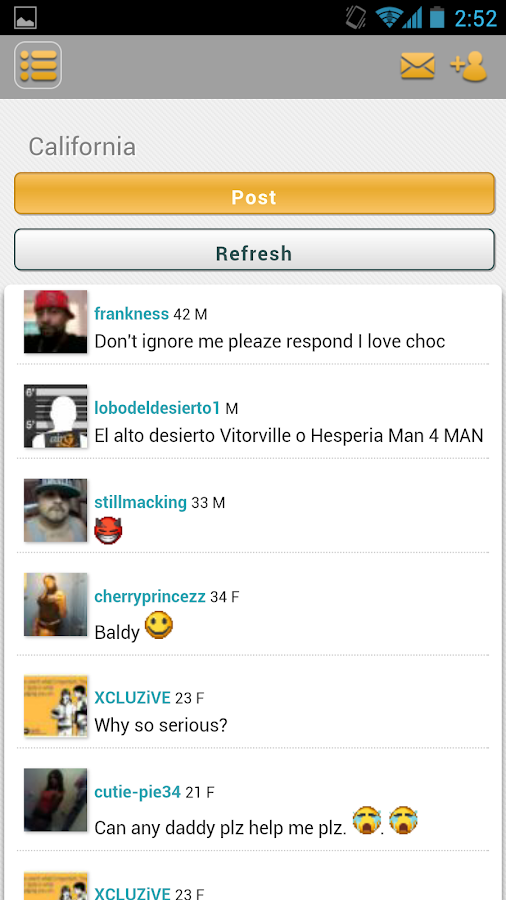Viewport: 506px width, 900px height.
Task: Tap the picture notification icon in status bar
Action: 25,18
